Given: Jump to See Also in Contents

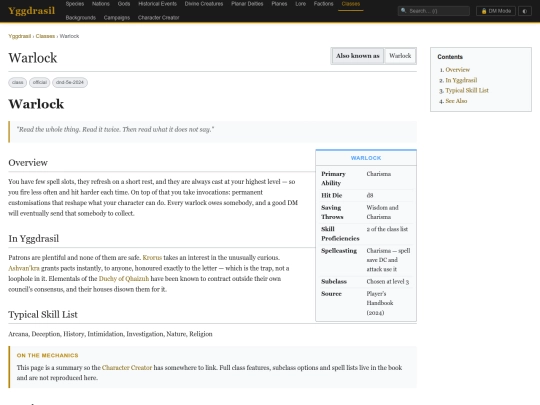Looking at the screenshot, I should pyautogui.click(x=456, y=101).
